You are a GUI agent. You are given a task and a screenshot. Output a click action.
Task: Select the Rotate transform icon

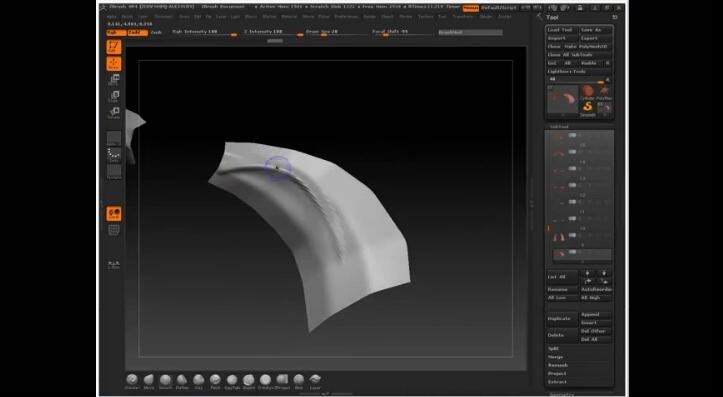[x=114, y=113]
